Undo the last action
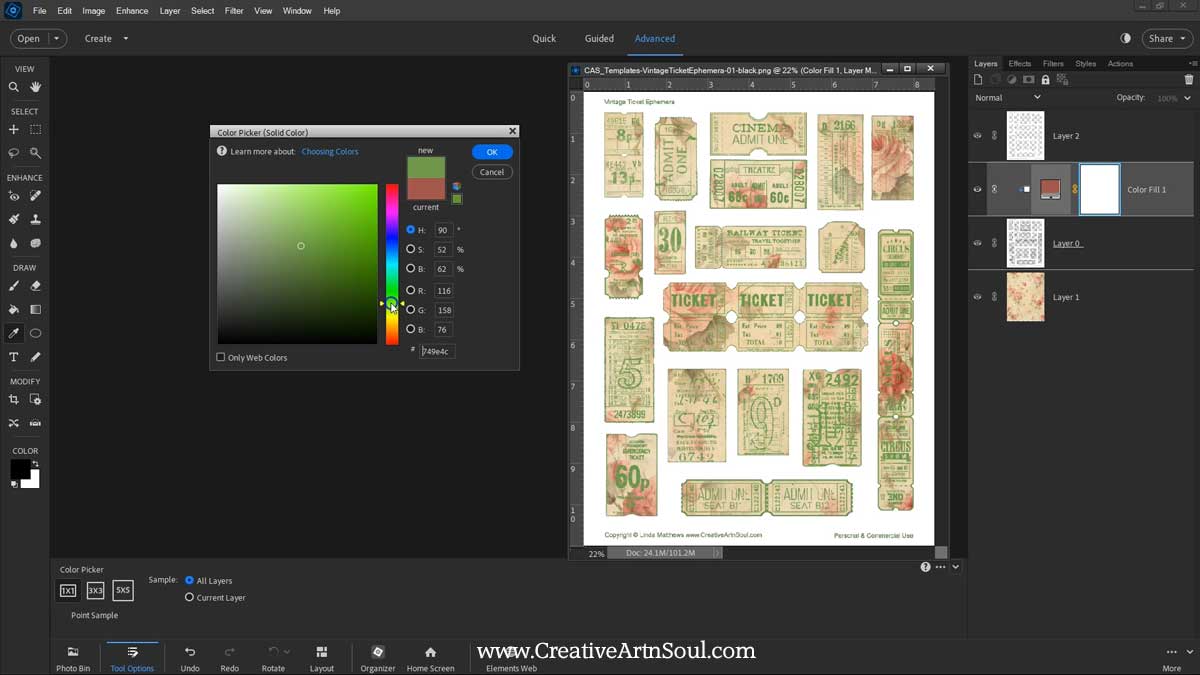This screenshot has height=675, width=1200. (x=190, y=657)
